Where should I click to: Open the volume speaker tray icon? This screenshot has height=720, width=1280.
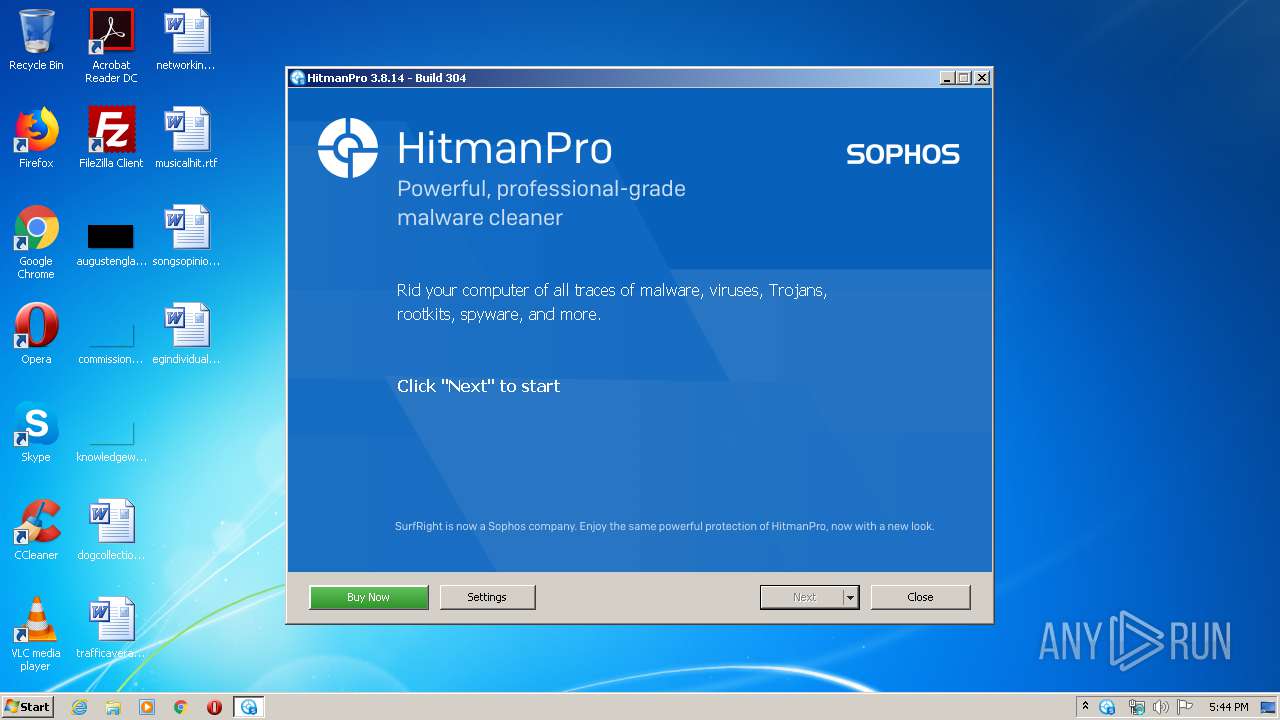pos(1161,707)
